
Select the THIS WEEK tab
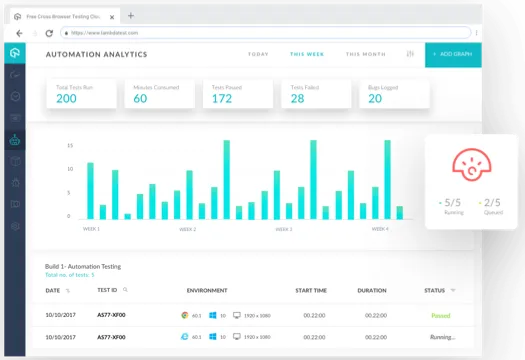pos(307,54)
